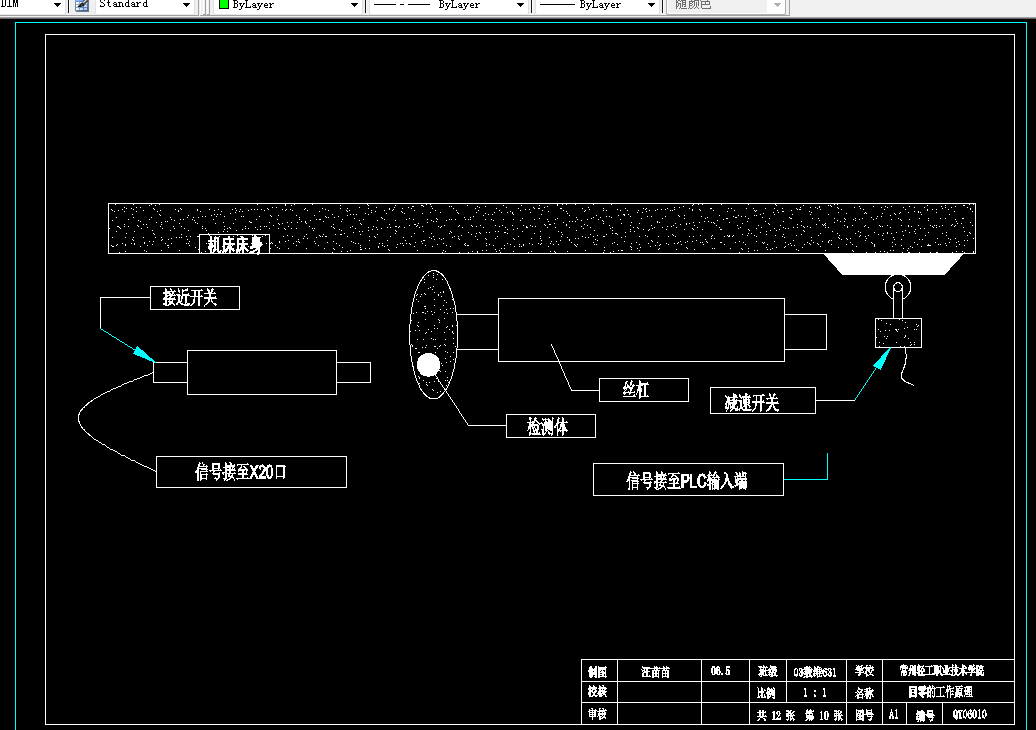Open the Standard text style dropdown
Image resolution: width=1036 pixels, height=730 pixels.
pyautogui.click(x=185, y=6)
